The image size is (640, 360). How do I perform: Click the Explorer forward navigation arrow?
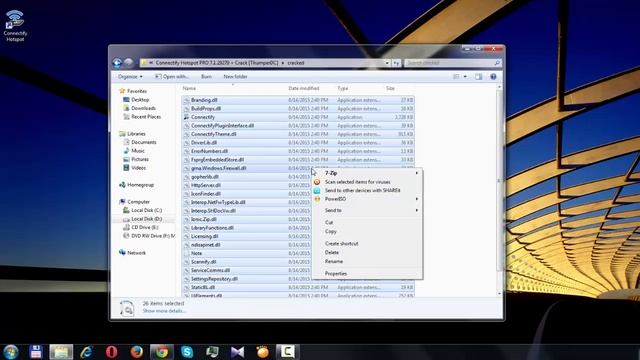[129, 63]
